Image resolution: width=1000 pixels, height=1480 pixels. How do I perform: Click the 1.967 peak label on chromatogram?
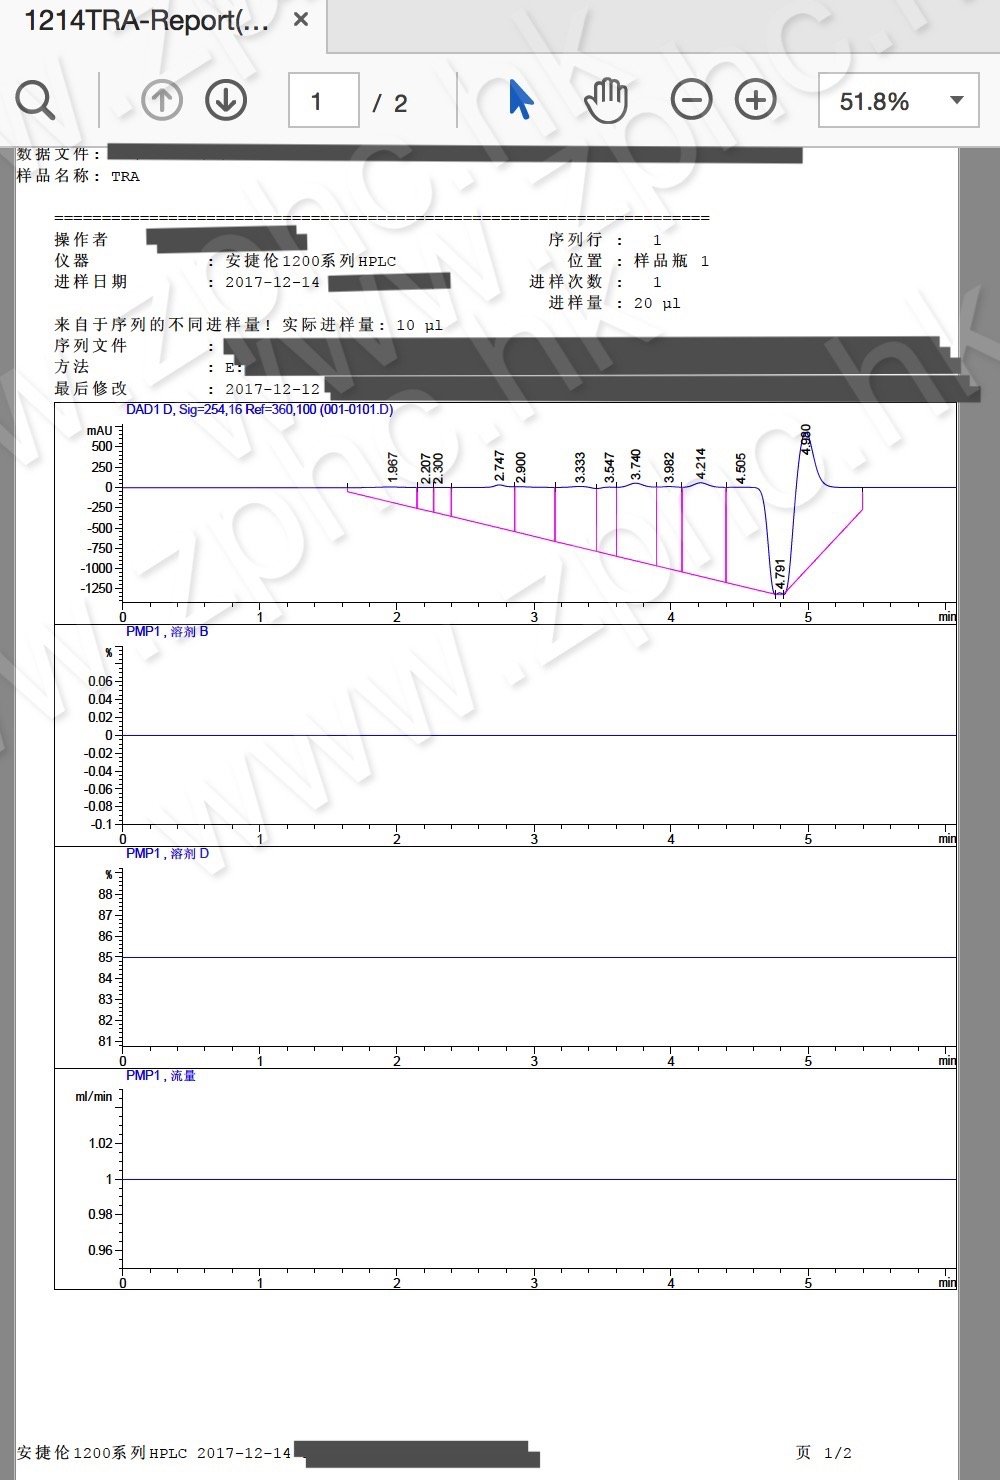pos(393,467)
